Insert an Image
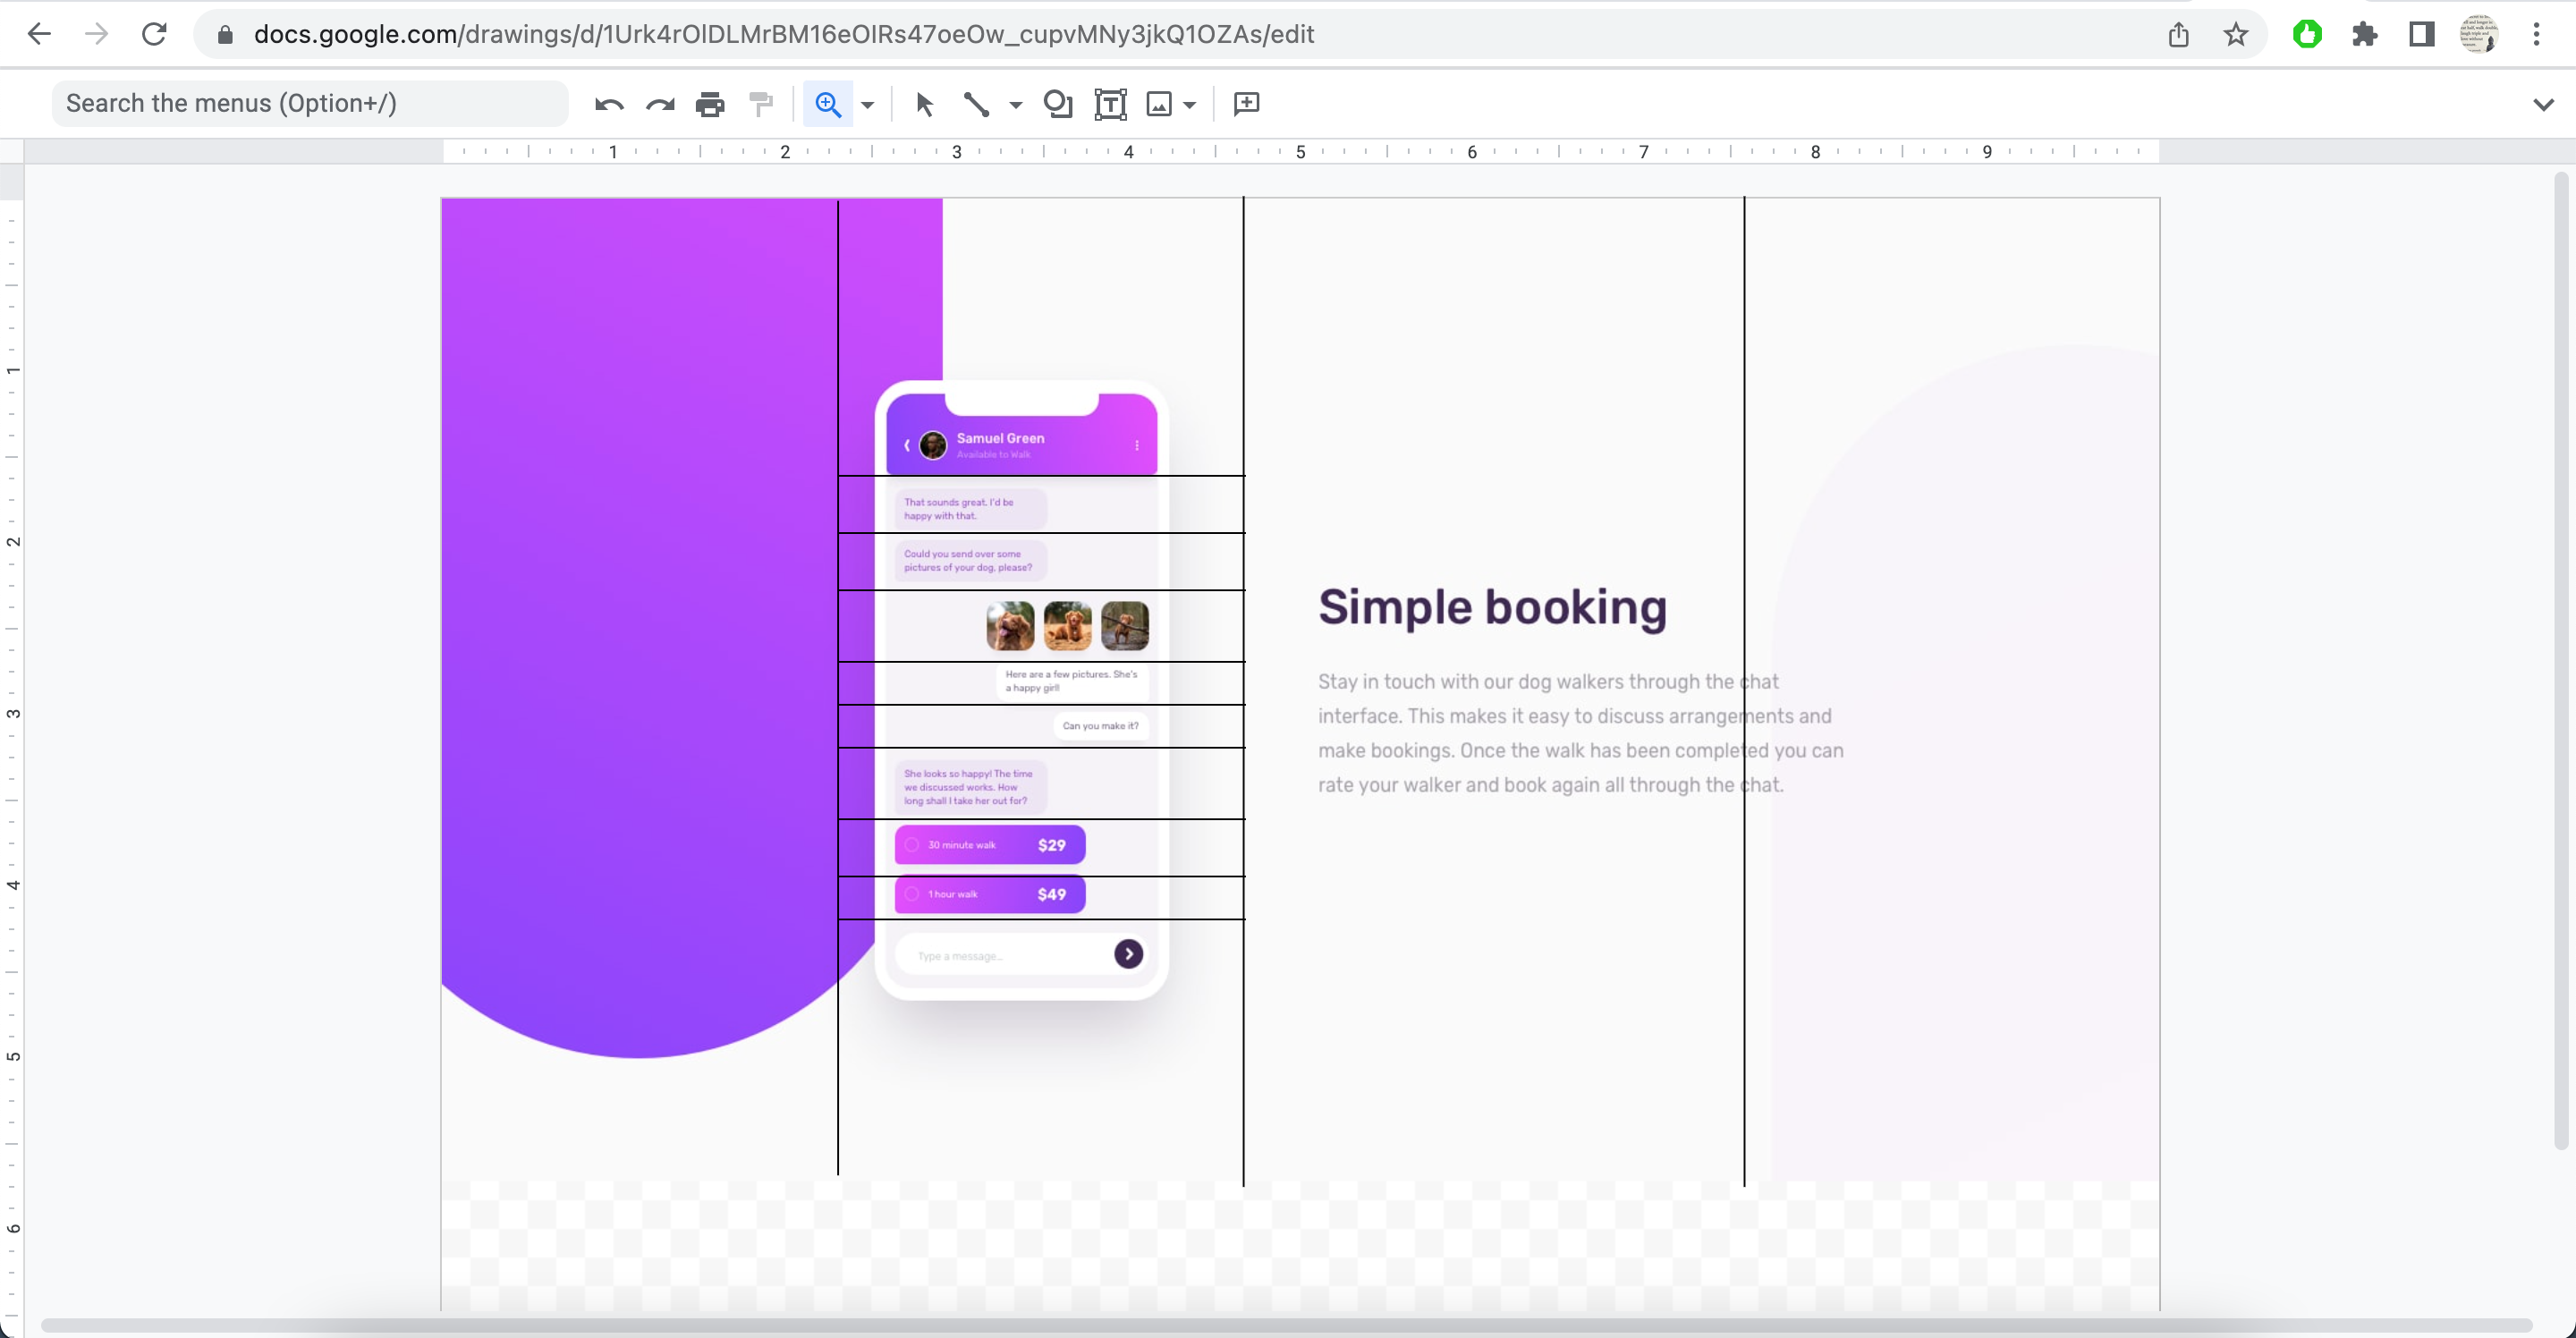The height and width of the screenshot is (1338, 2576). pos(1159,104)
